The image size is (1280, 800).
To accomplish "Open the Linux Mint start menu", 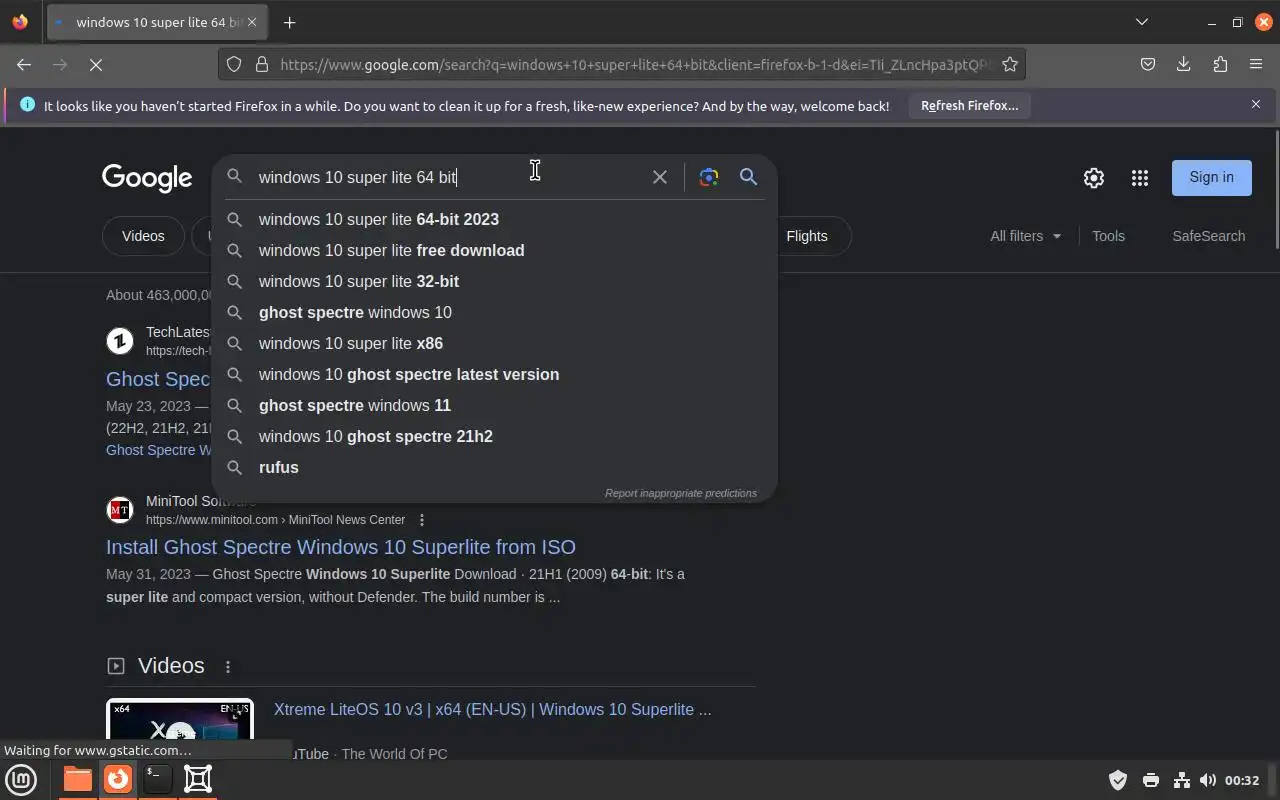I will click(x=21, y=779).
